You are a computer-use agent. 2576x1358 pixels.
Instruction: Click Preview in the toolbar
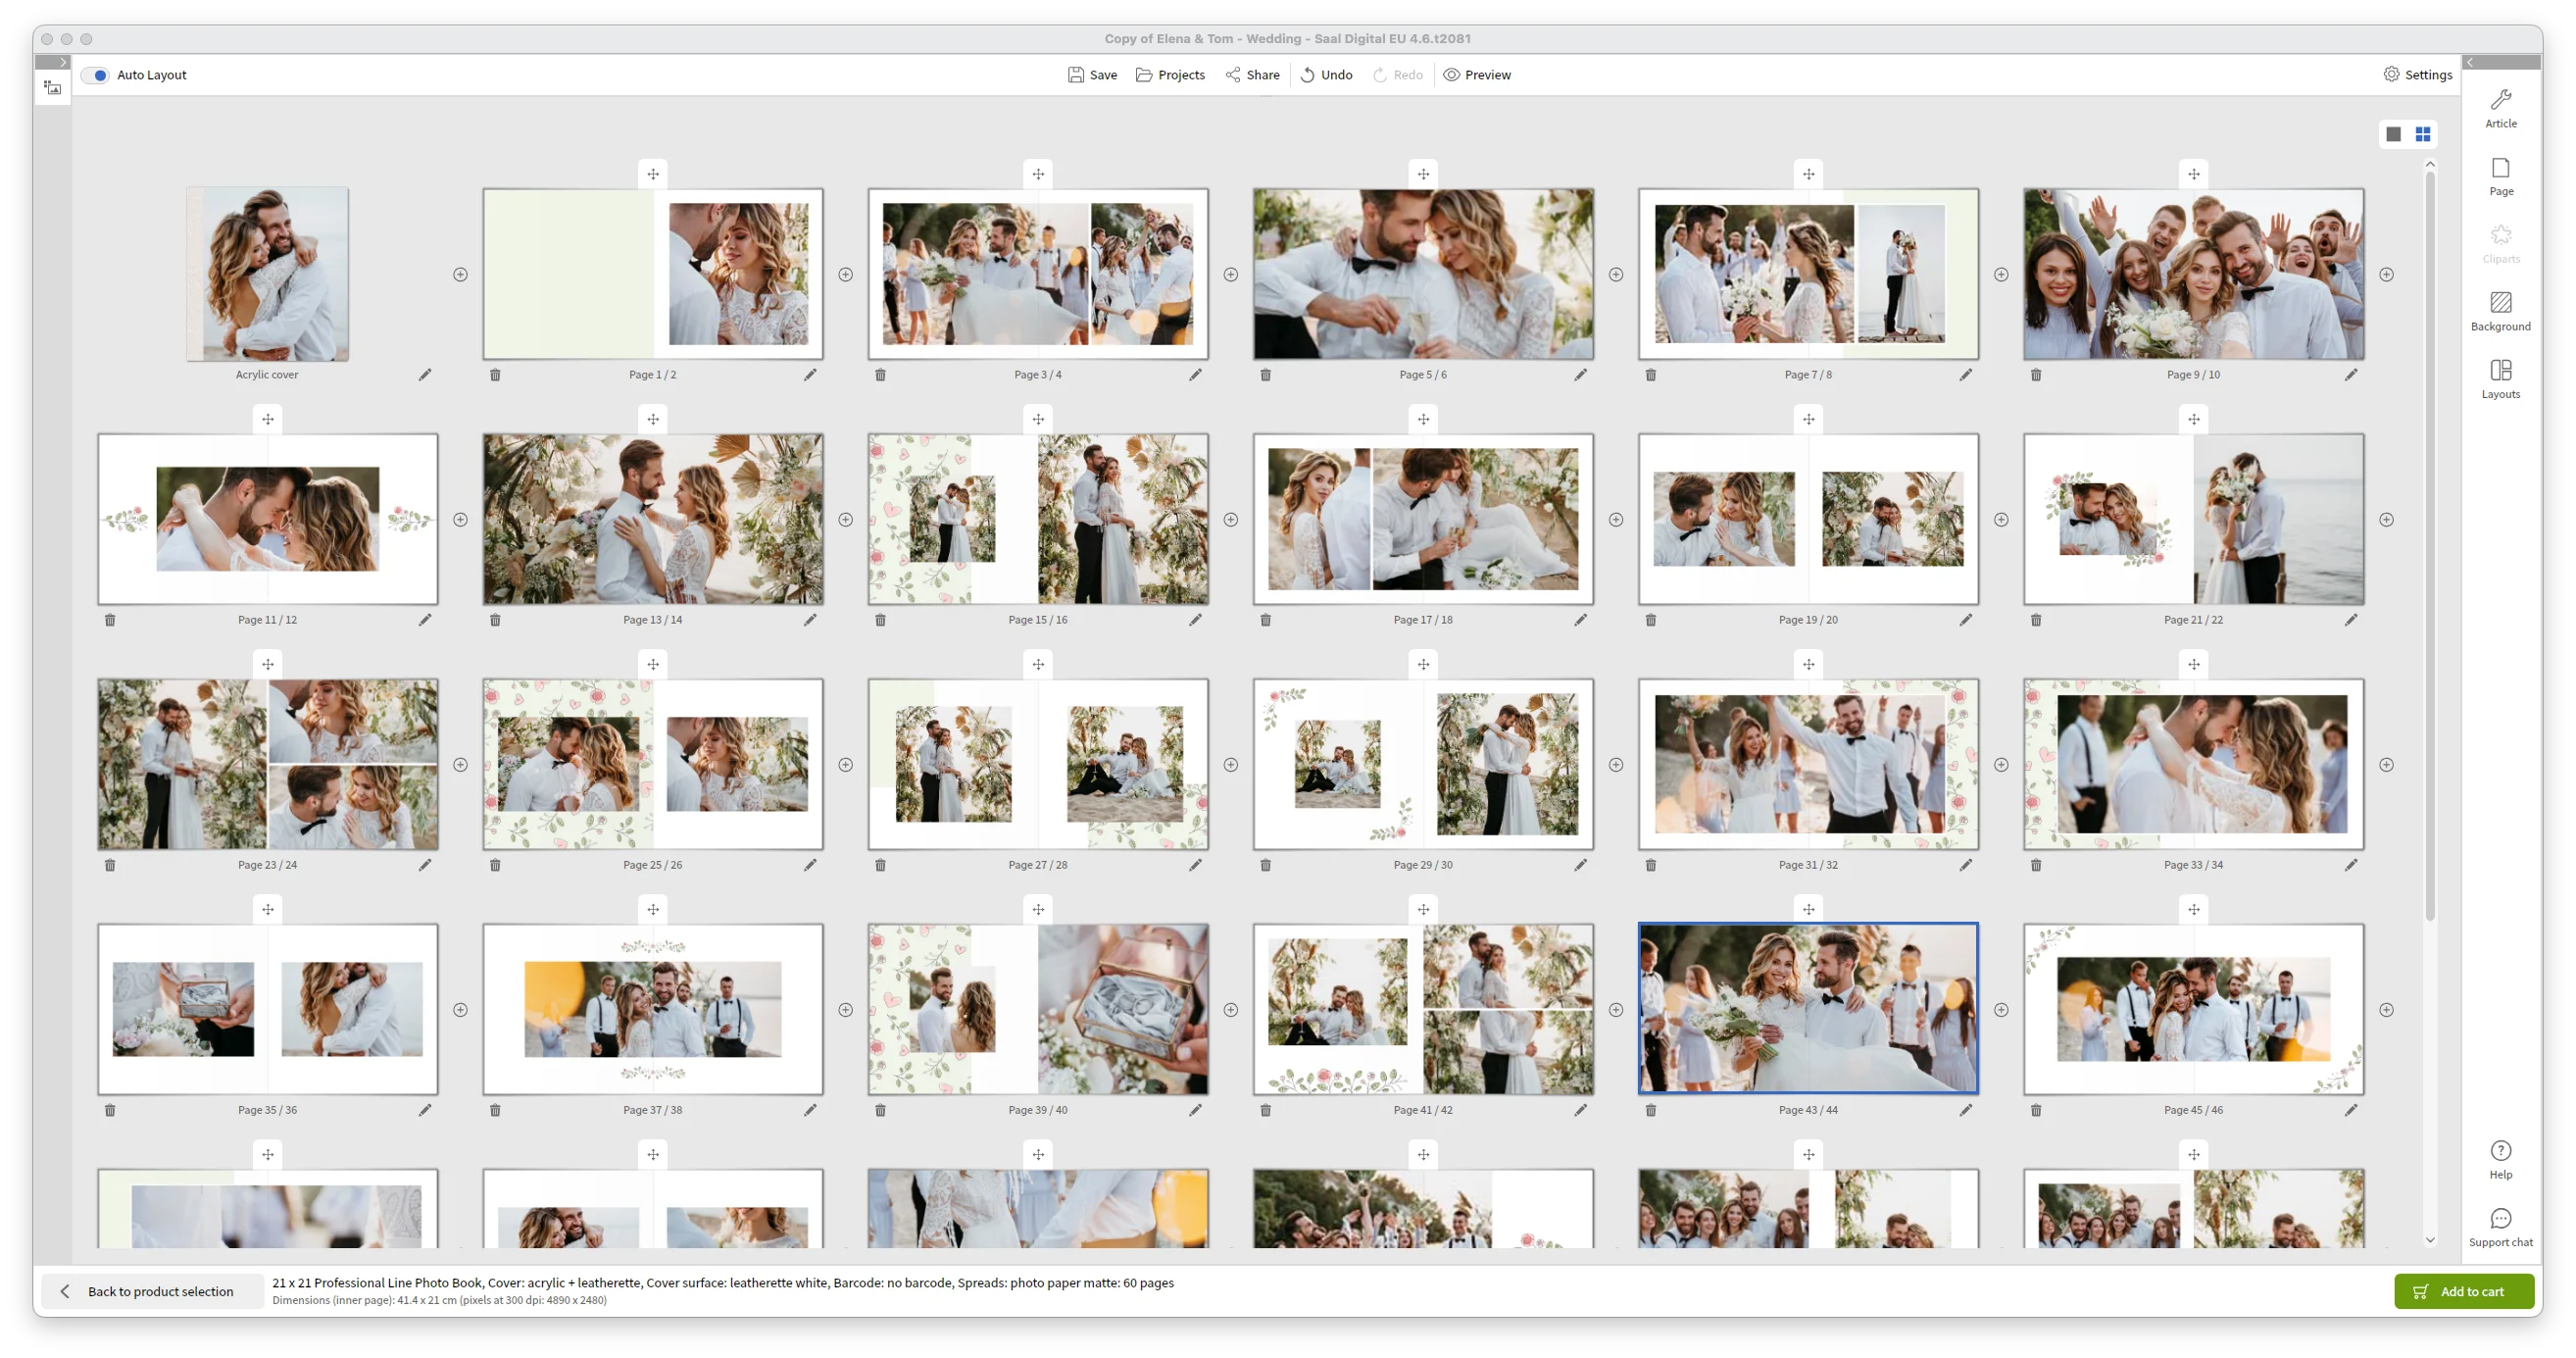coord(1477,75)
